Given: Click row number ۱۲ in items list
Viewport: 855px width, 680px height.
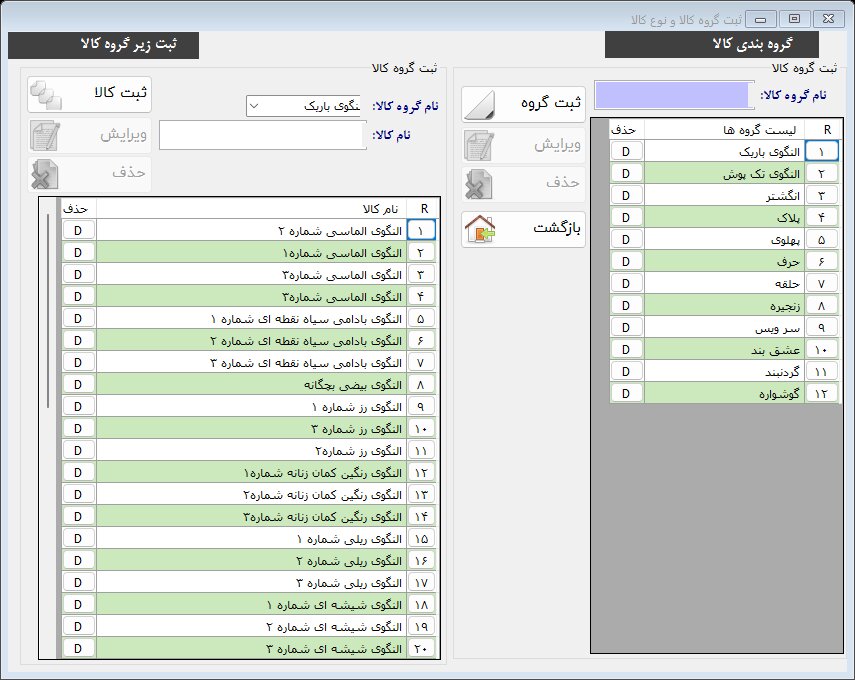Looking at the screenshot, I should point(421,472).
